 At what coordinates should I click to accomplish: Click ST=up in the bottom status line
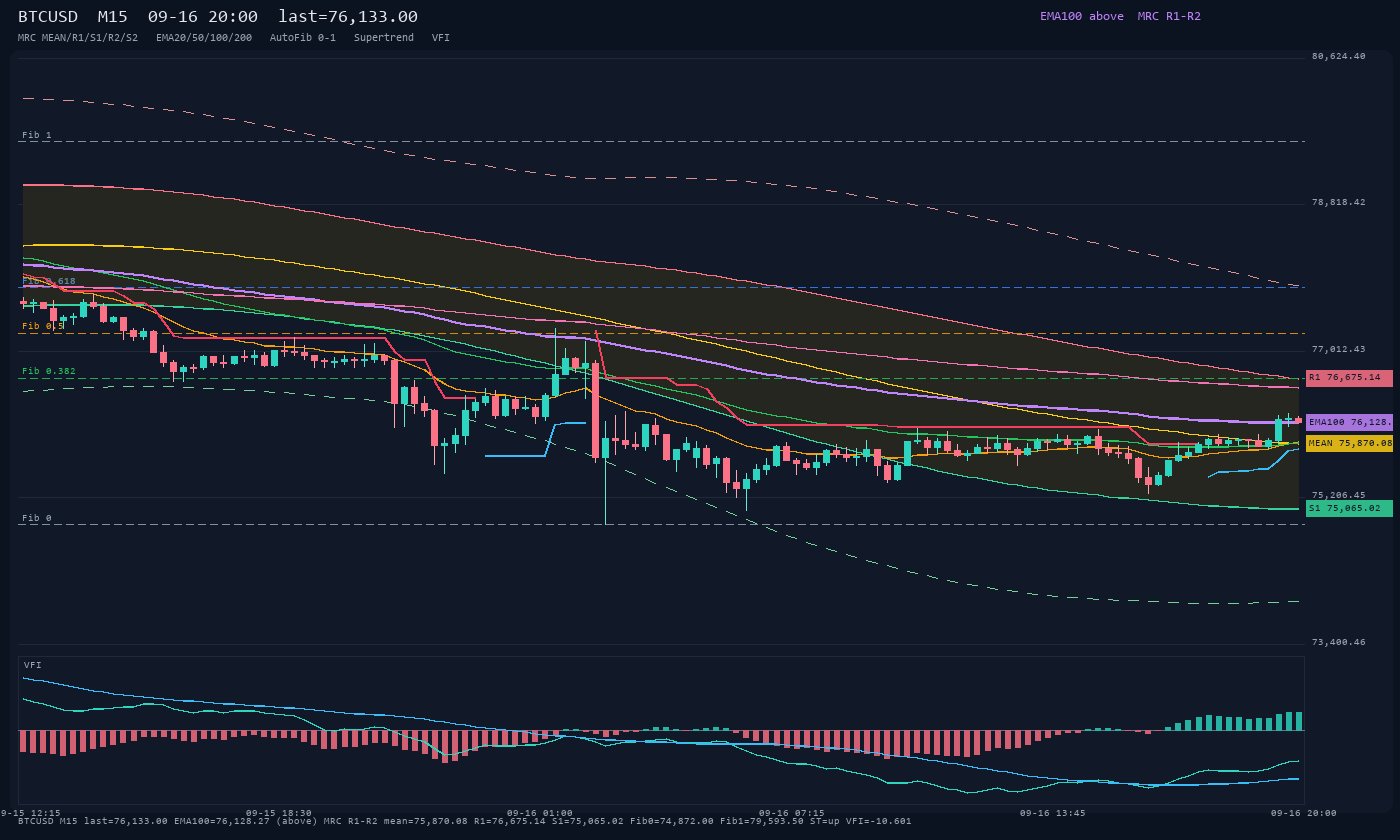coord(825,821)
